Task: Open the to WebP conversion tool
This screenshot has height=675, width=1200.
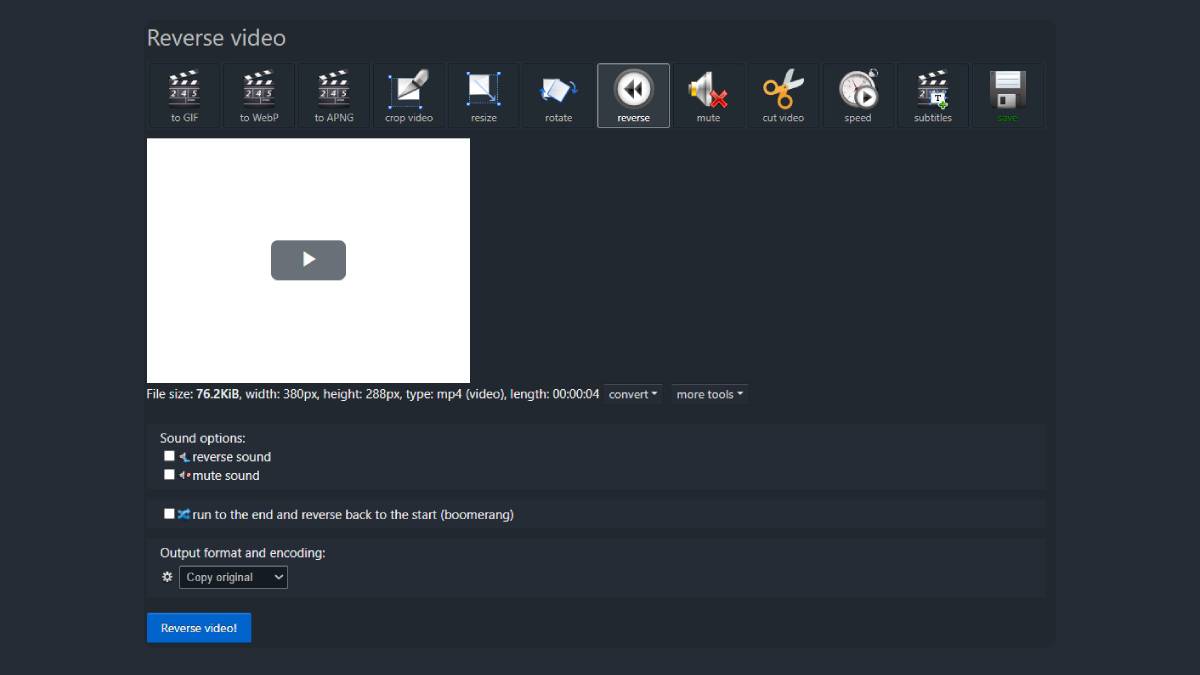Action: coord(259,96)
